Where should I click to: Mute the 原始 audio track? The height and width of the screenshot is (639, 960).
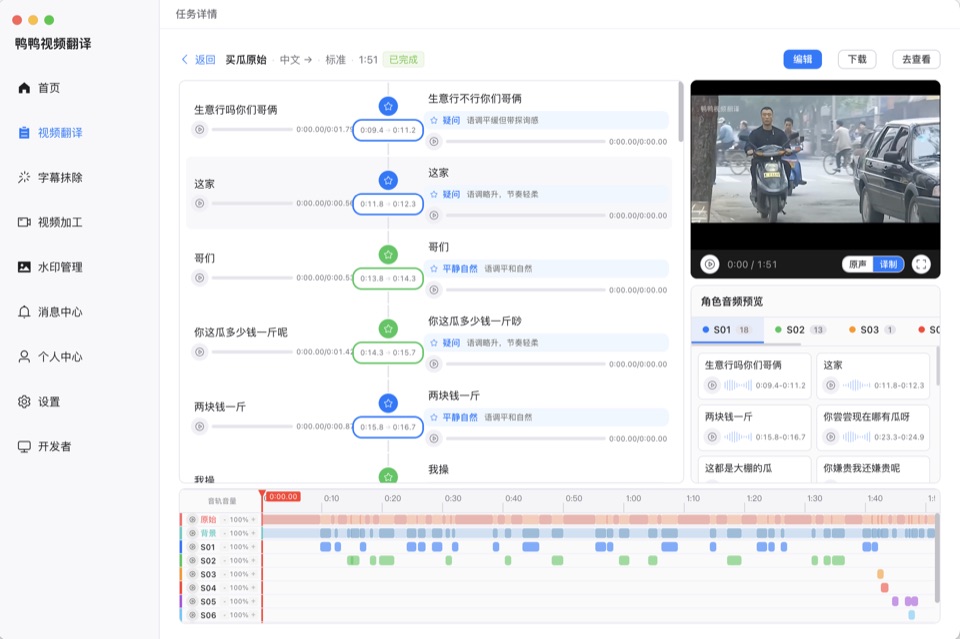192,519
